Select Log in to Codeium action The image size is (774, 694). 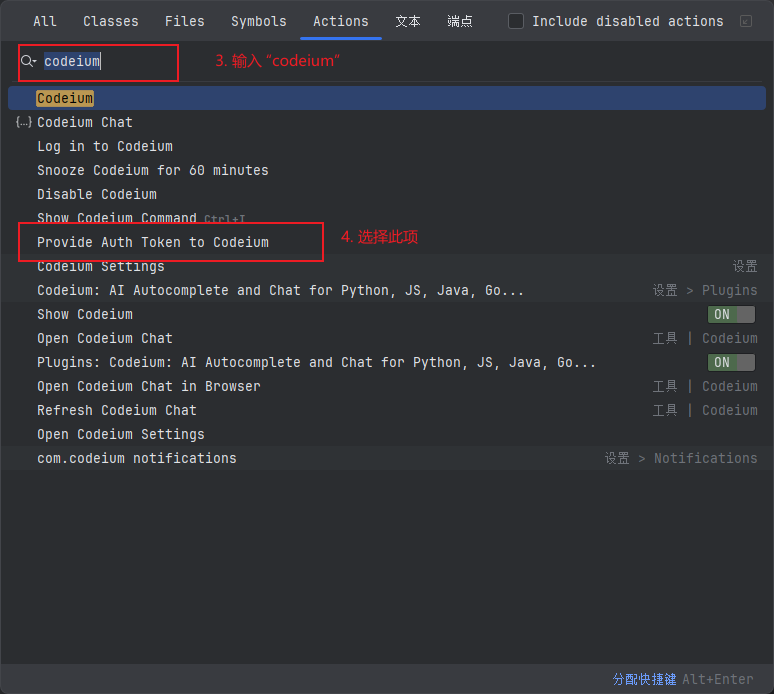105,146
